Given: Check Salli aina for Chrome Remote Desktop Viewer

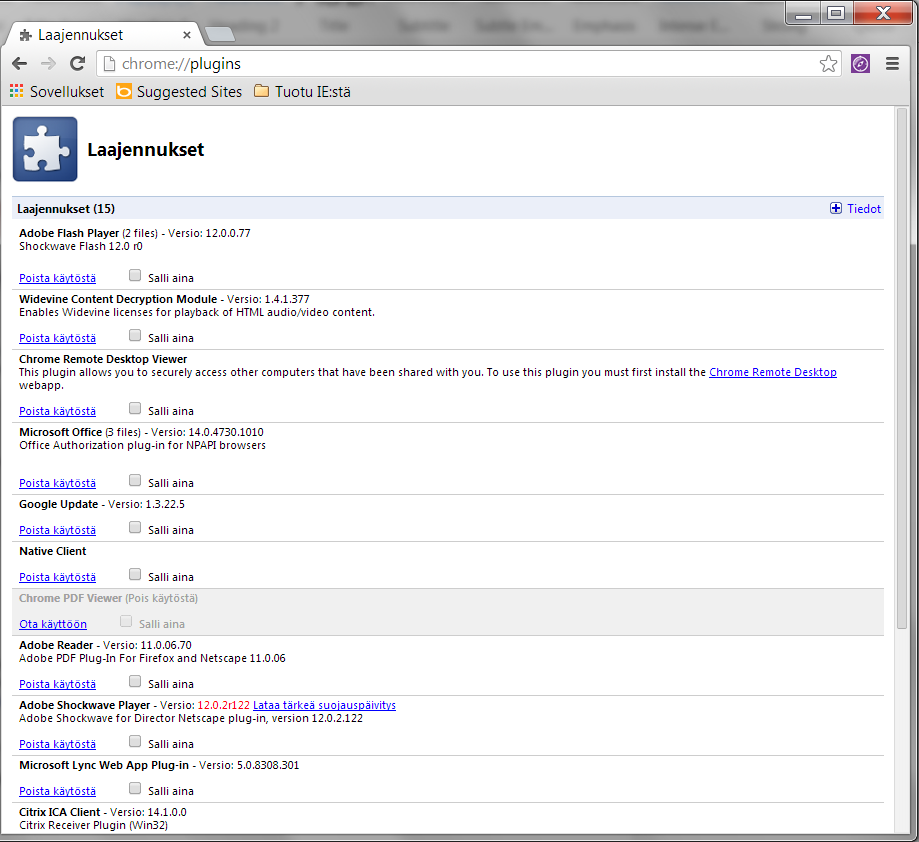Looking at the screenshot, I should (x=135, y=408).
